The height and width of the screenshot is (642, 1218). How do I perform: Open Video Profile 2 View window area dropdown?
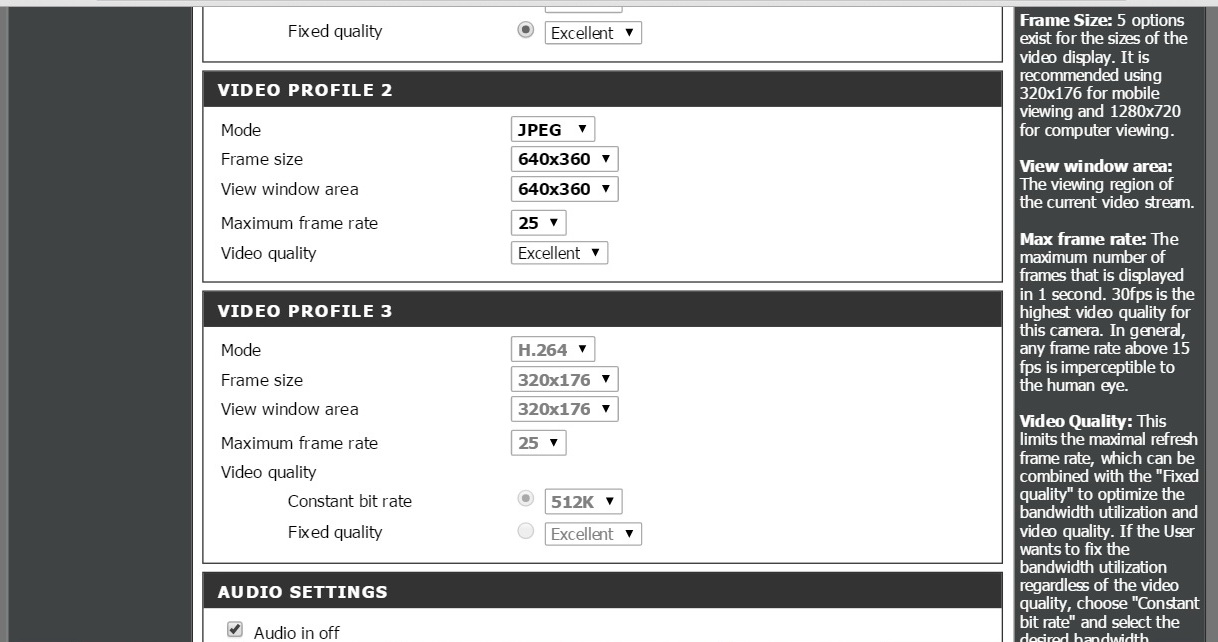564,189
